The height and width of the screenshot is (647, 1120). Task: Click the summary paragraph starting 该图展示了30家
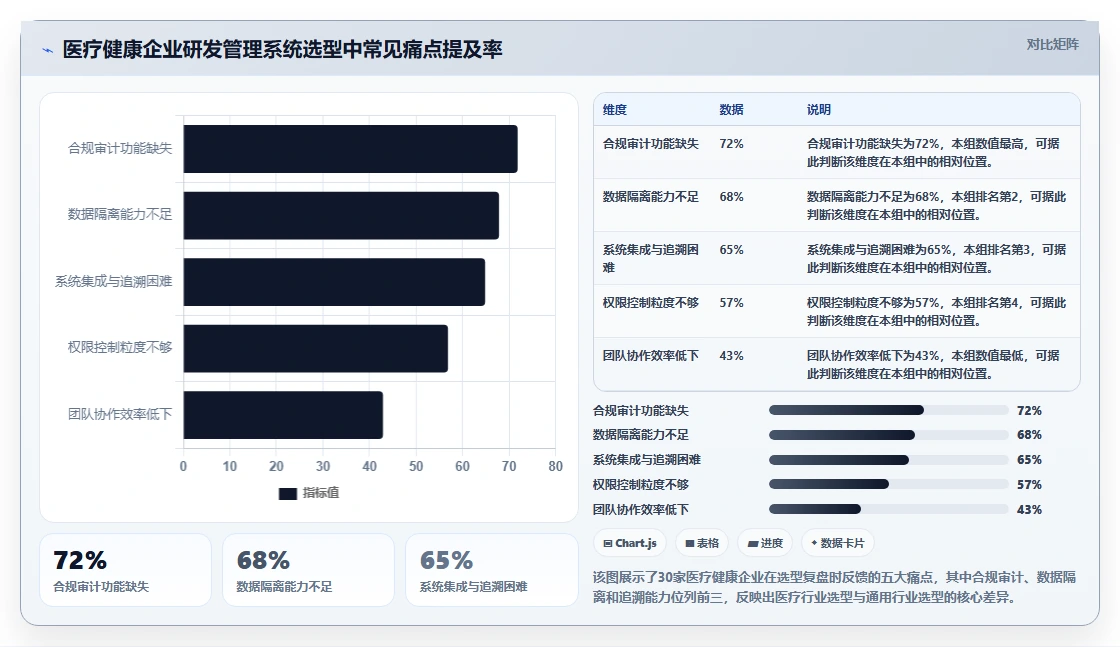tap(834, 587)
